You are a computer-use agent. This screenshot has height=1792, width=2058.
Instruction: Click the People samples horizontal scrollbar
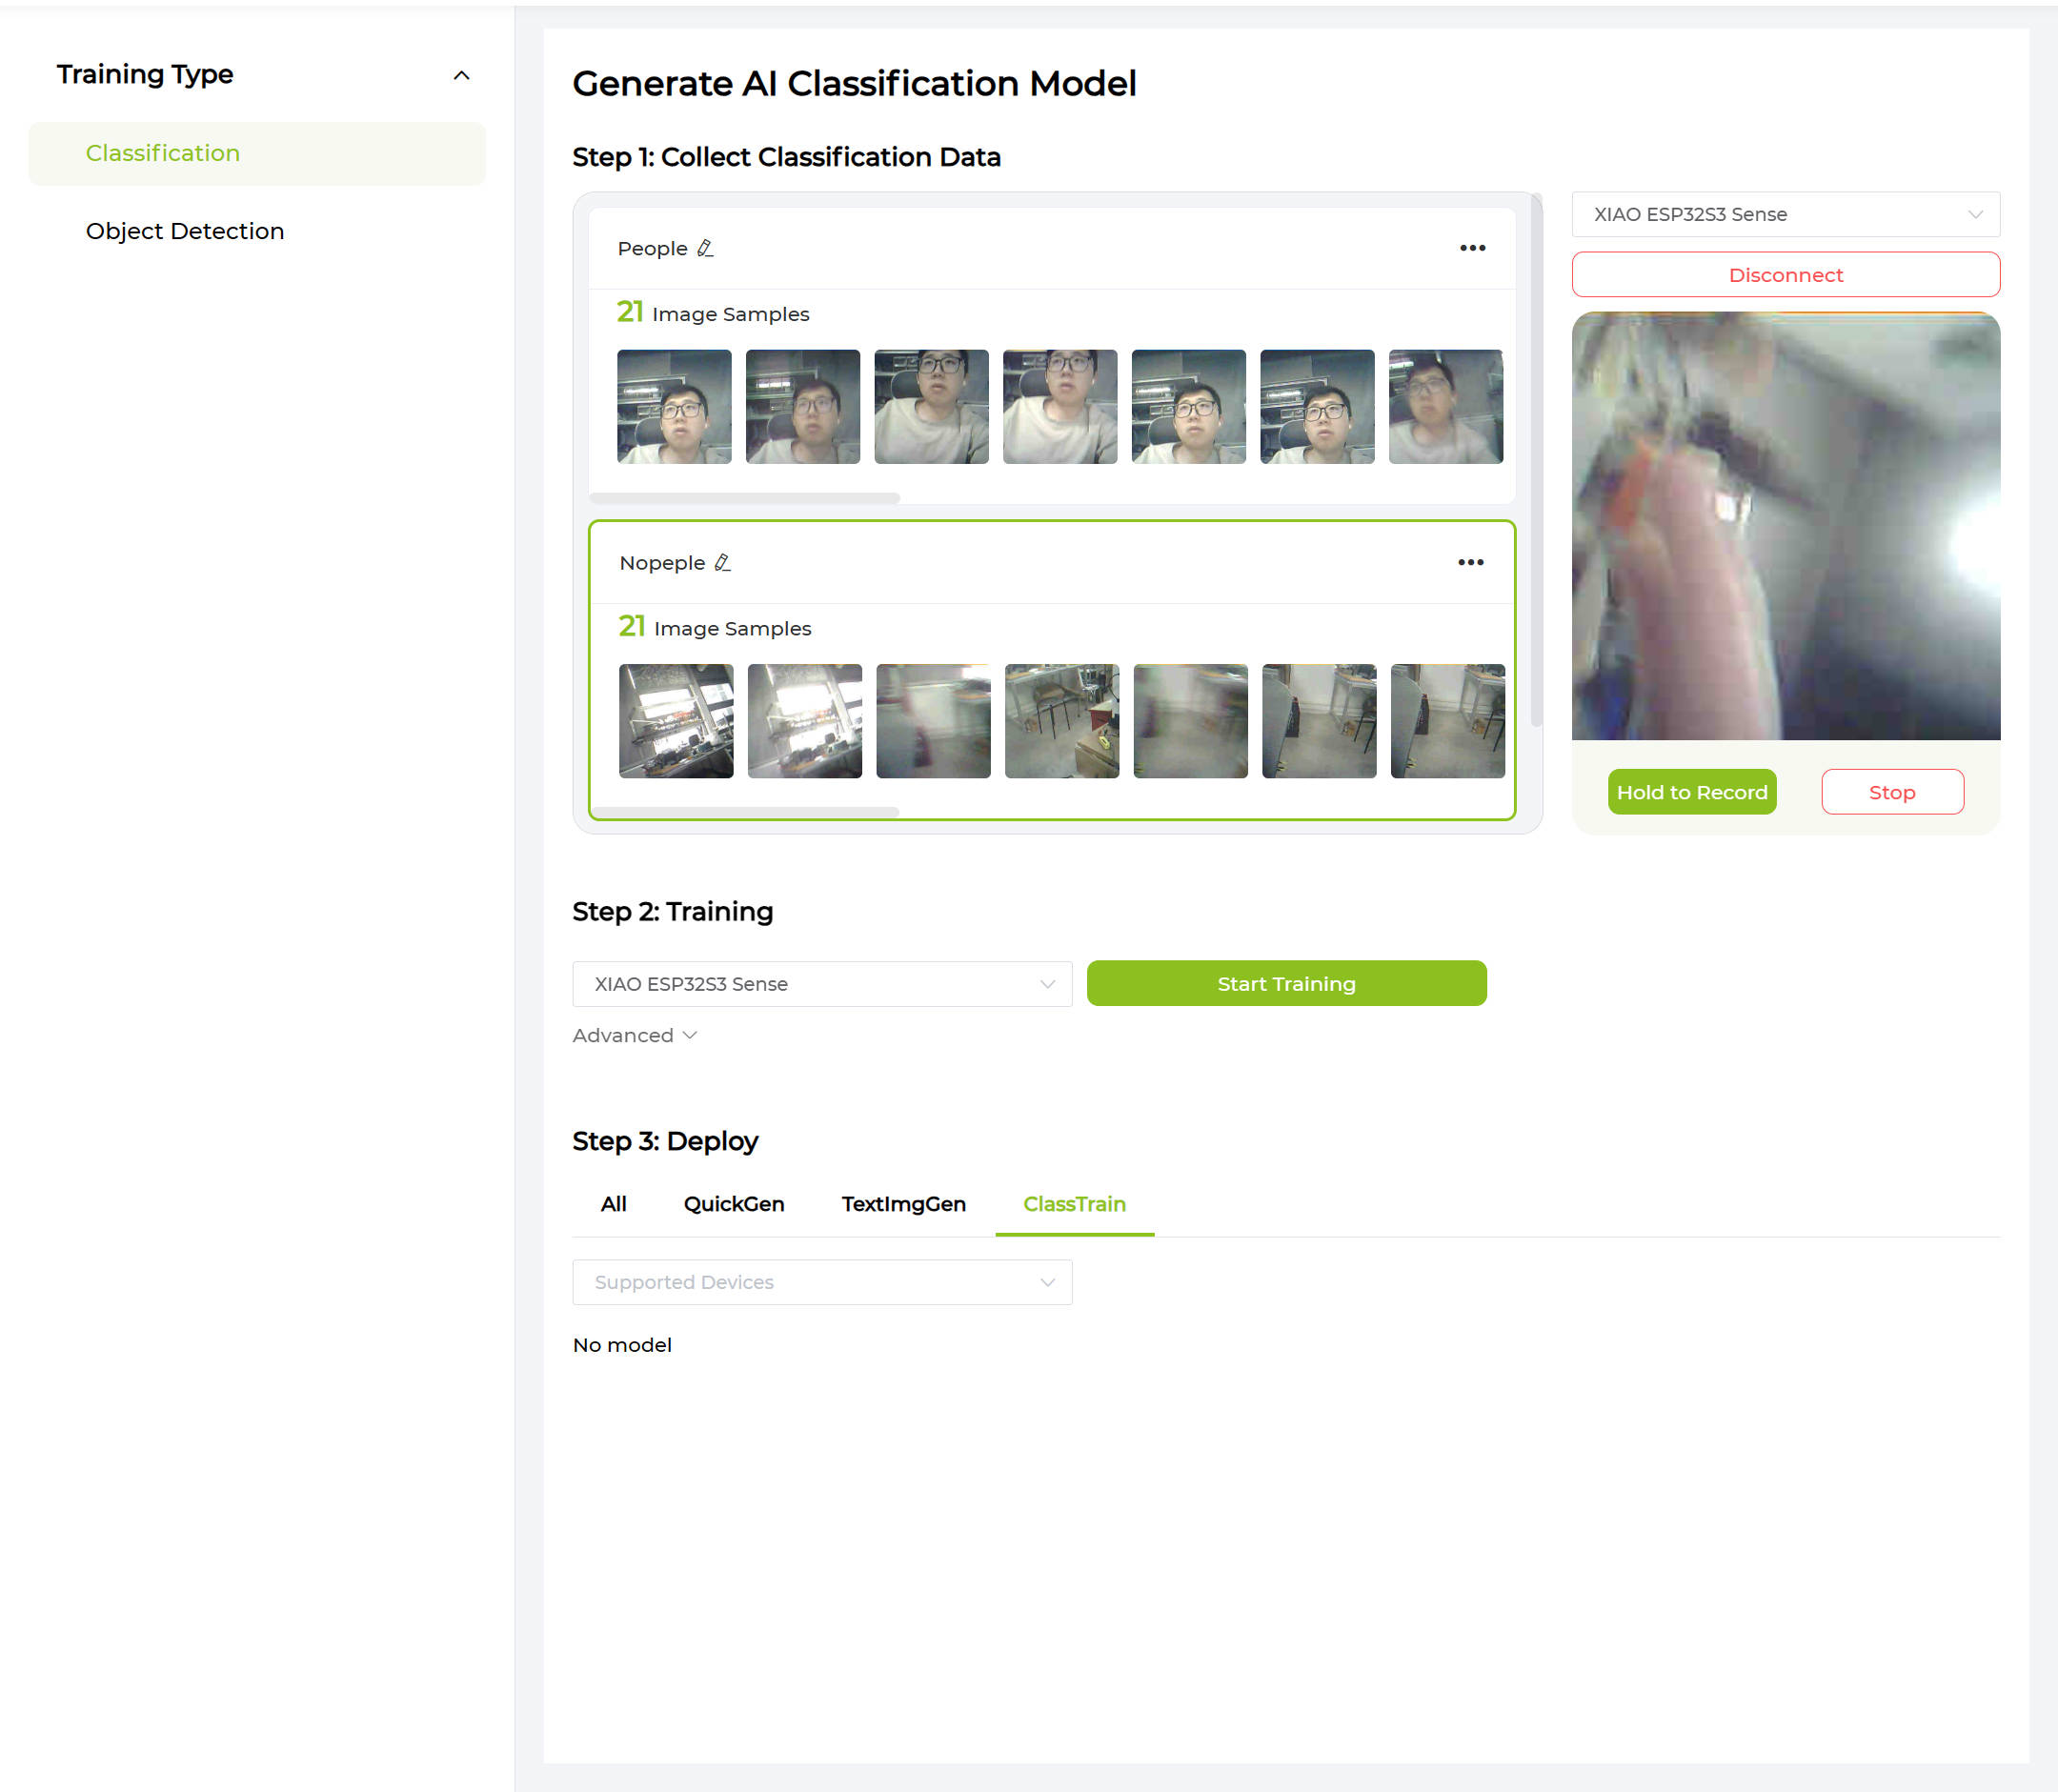click(744, 498)
